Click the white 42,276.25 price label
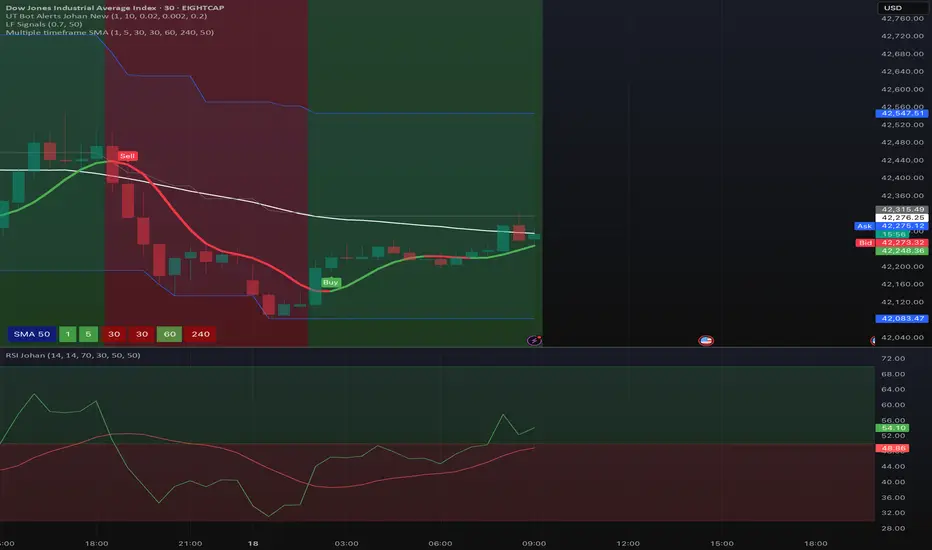 pyautogui.click(x=902, y=218)
